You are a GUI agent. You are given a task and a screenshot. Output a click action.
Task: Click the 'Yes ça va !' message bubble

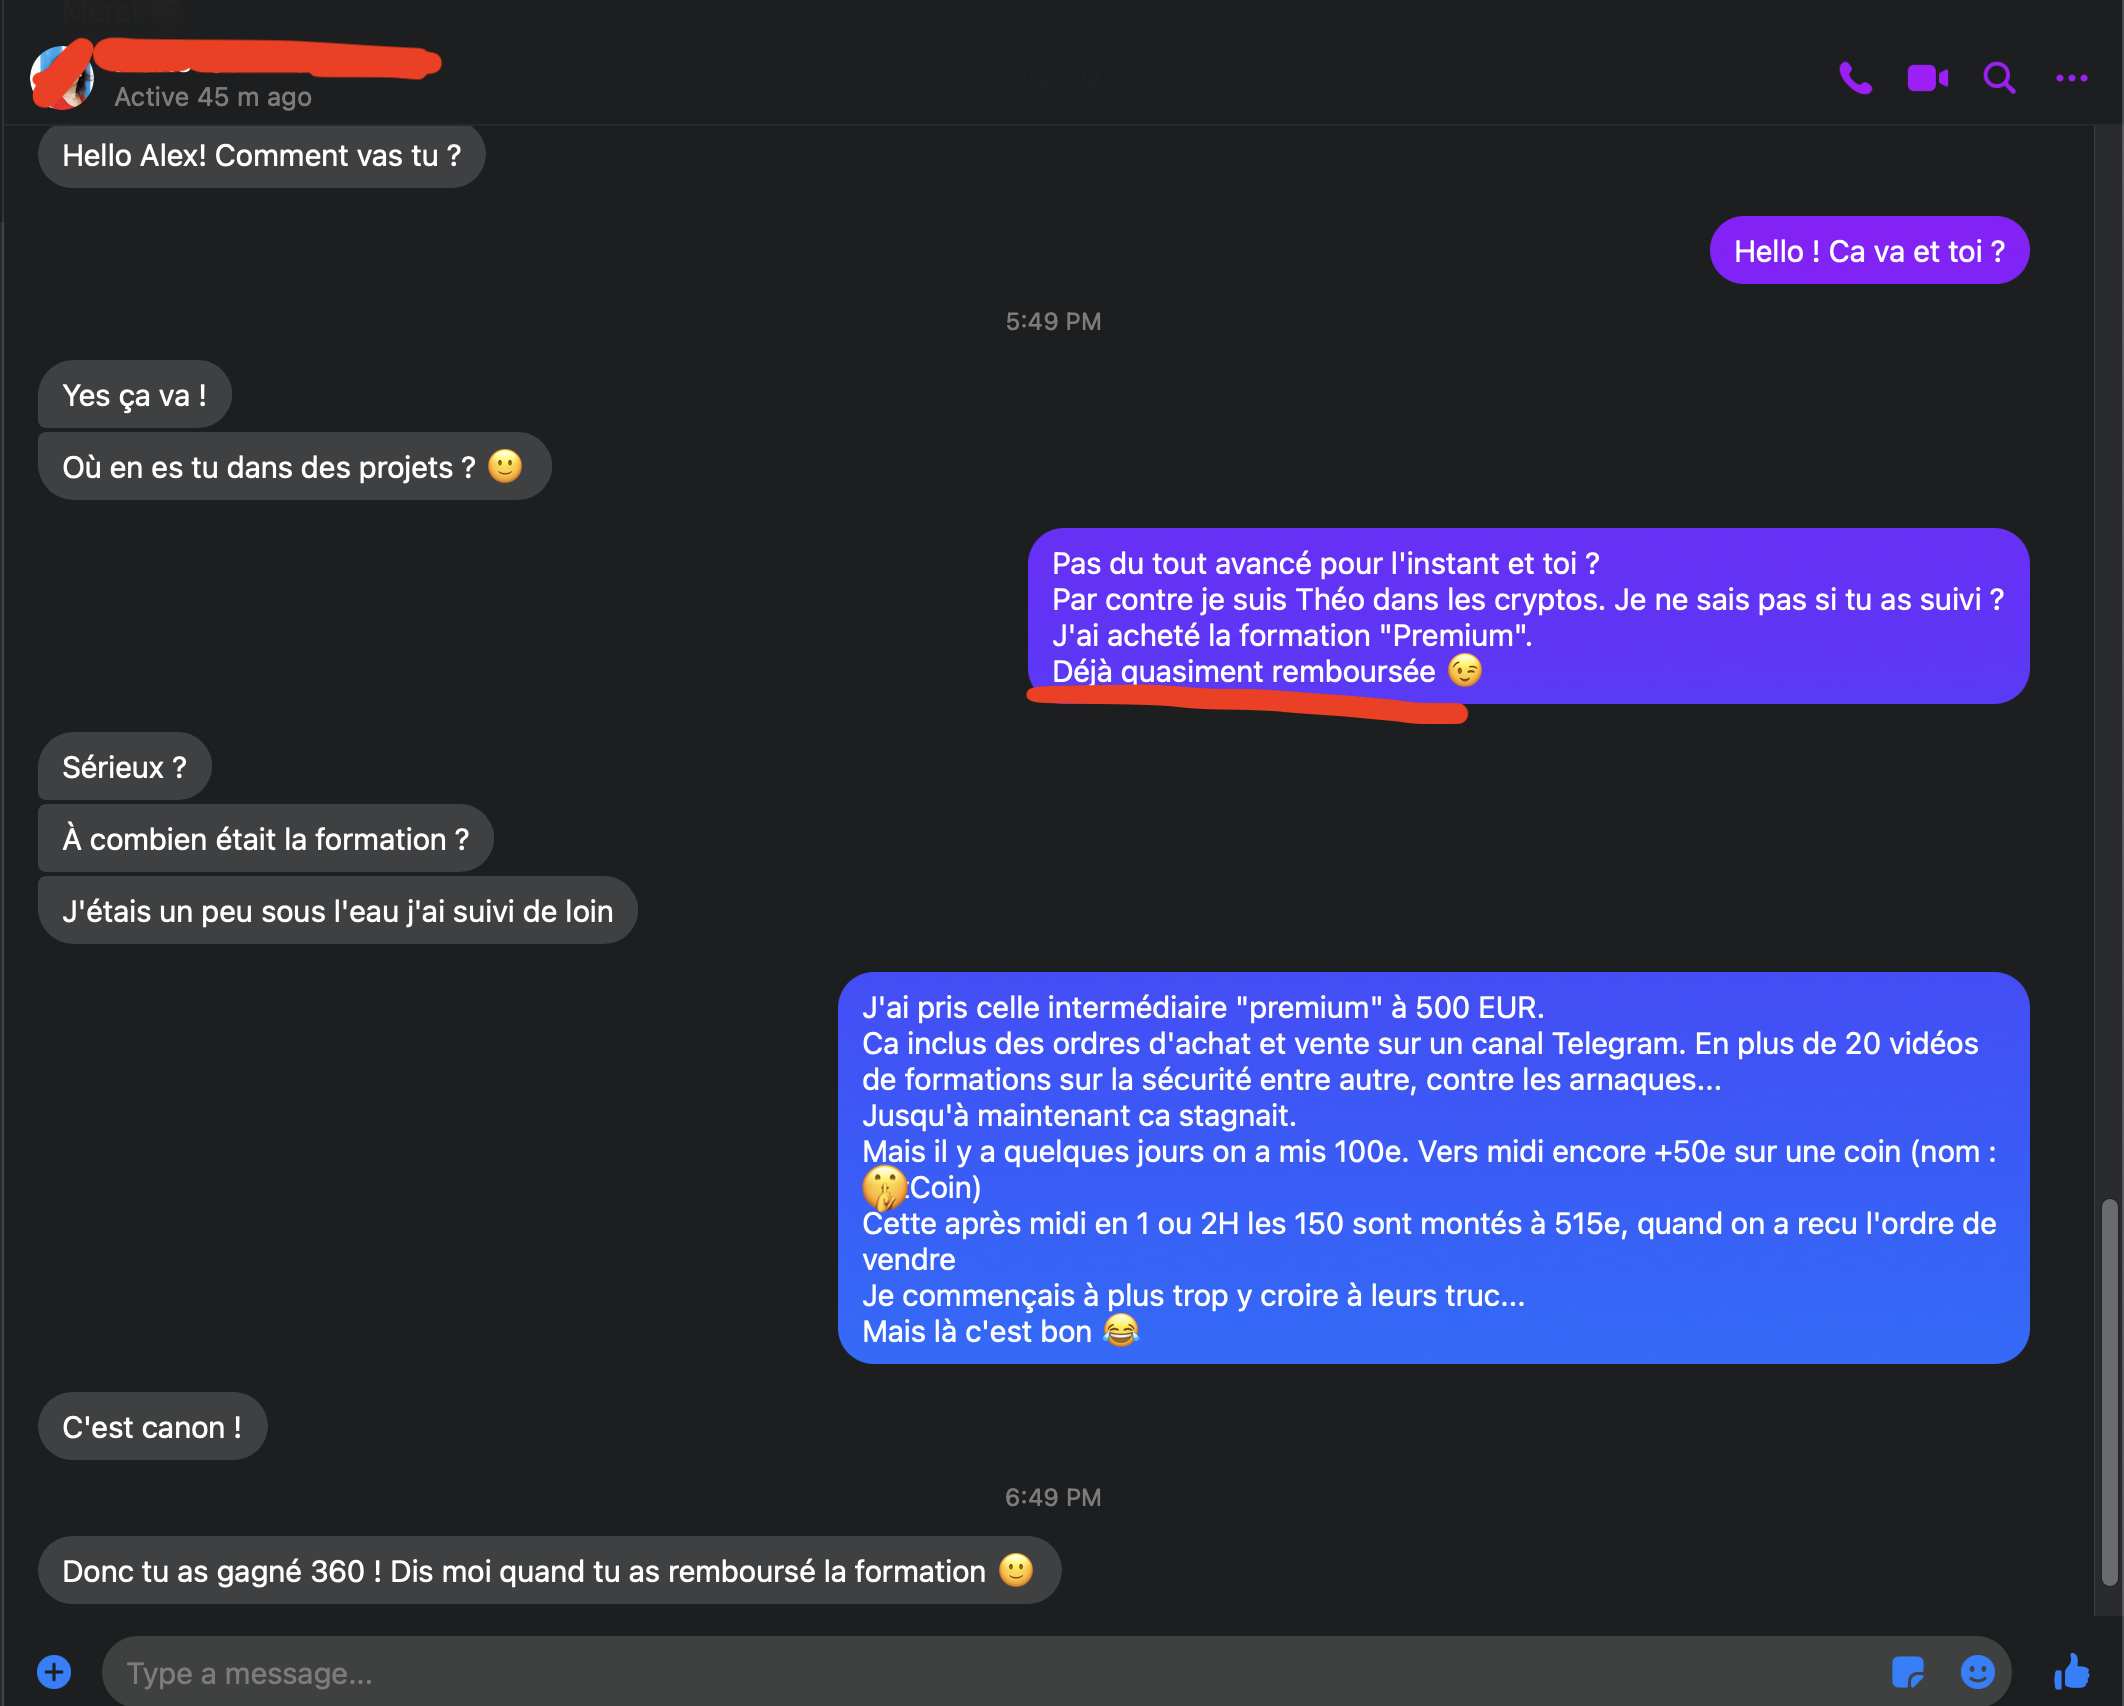pos(134,395)
